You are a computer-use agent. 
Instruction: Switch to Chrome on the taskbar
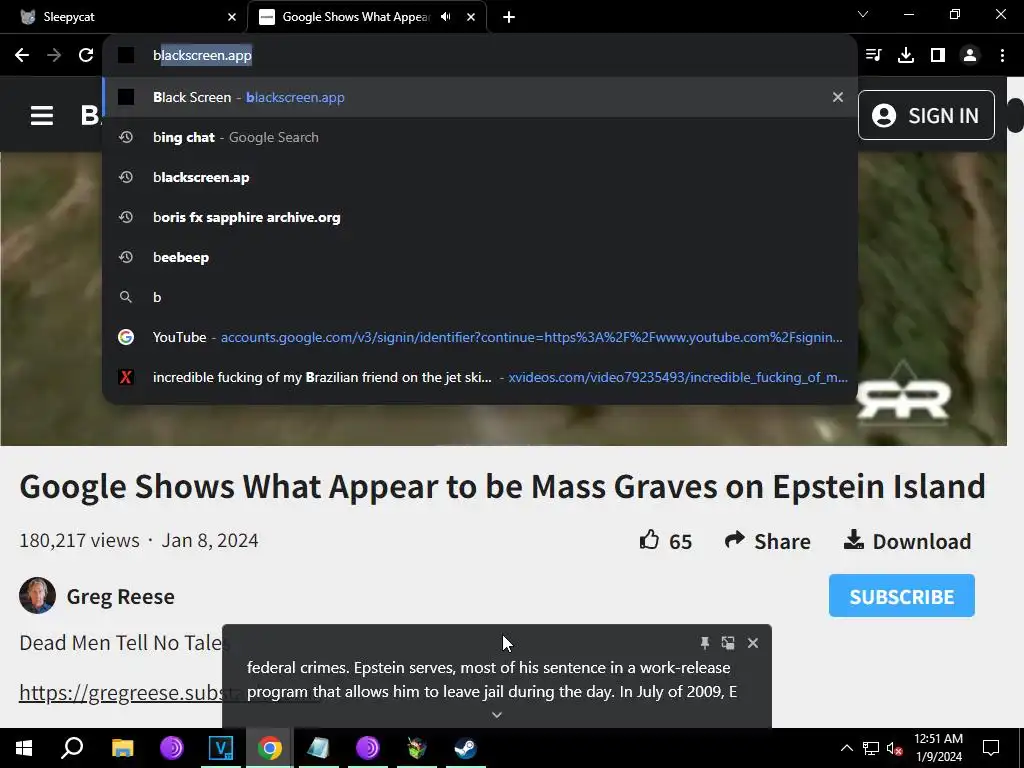click(270, 748)
